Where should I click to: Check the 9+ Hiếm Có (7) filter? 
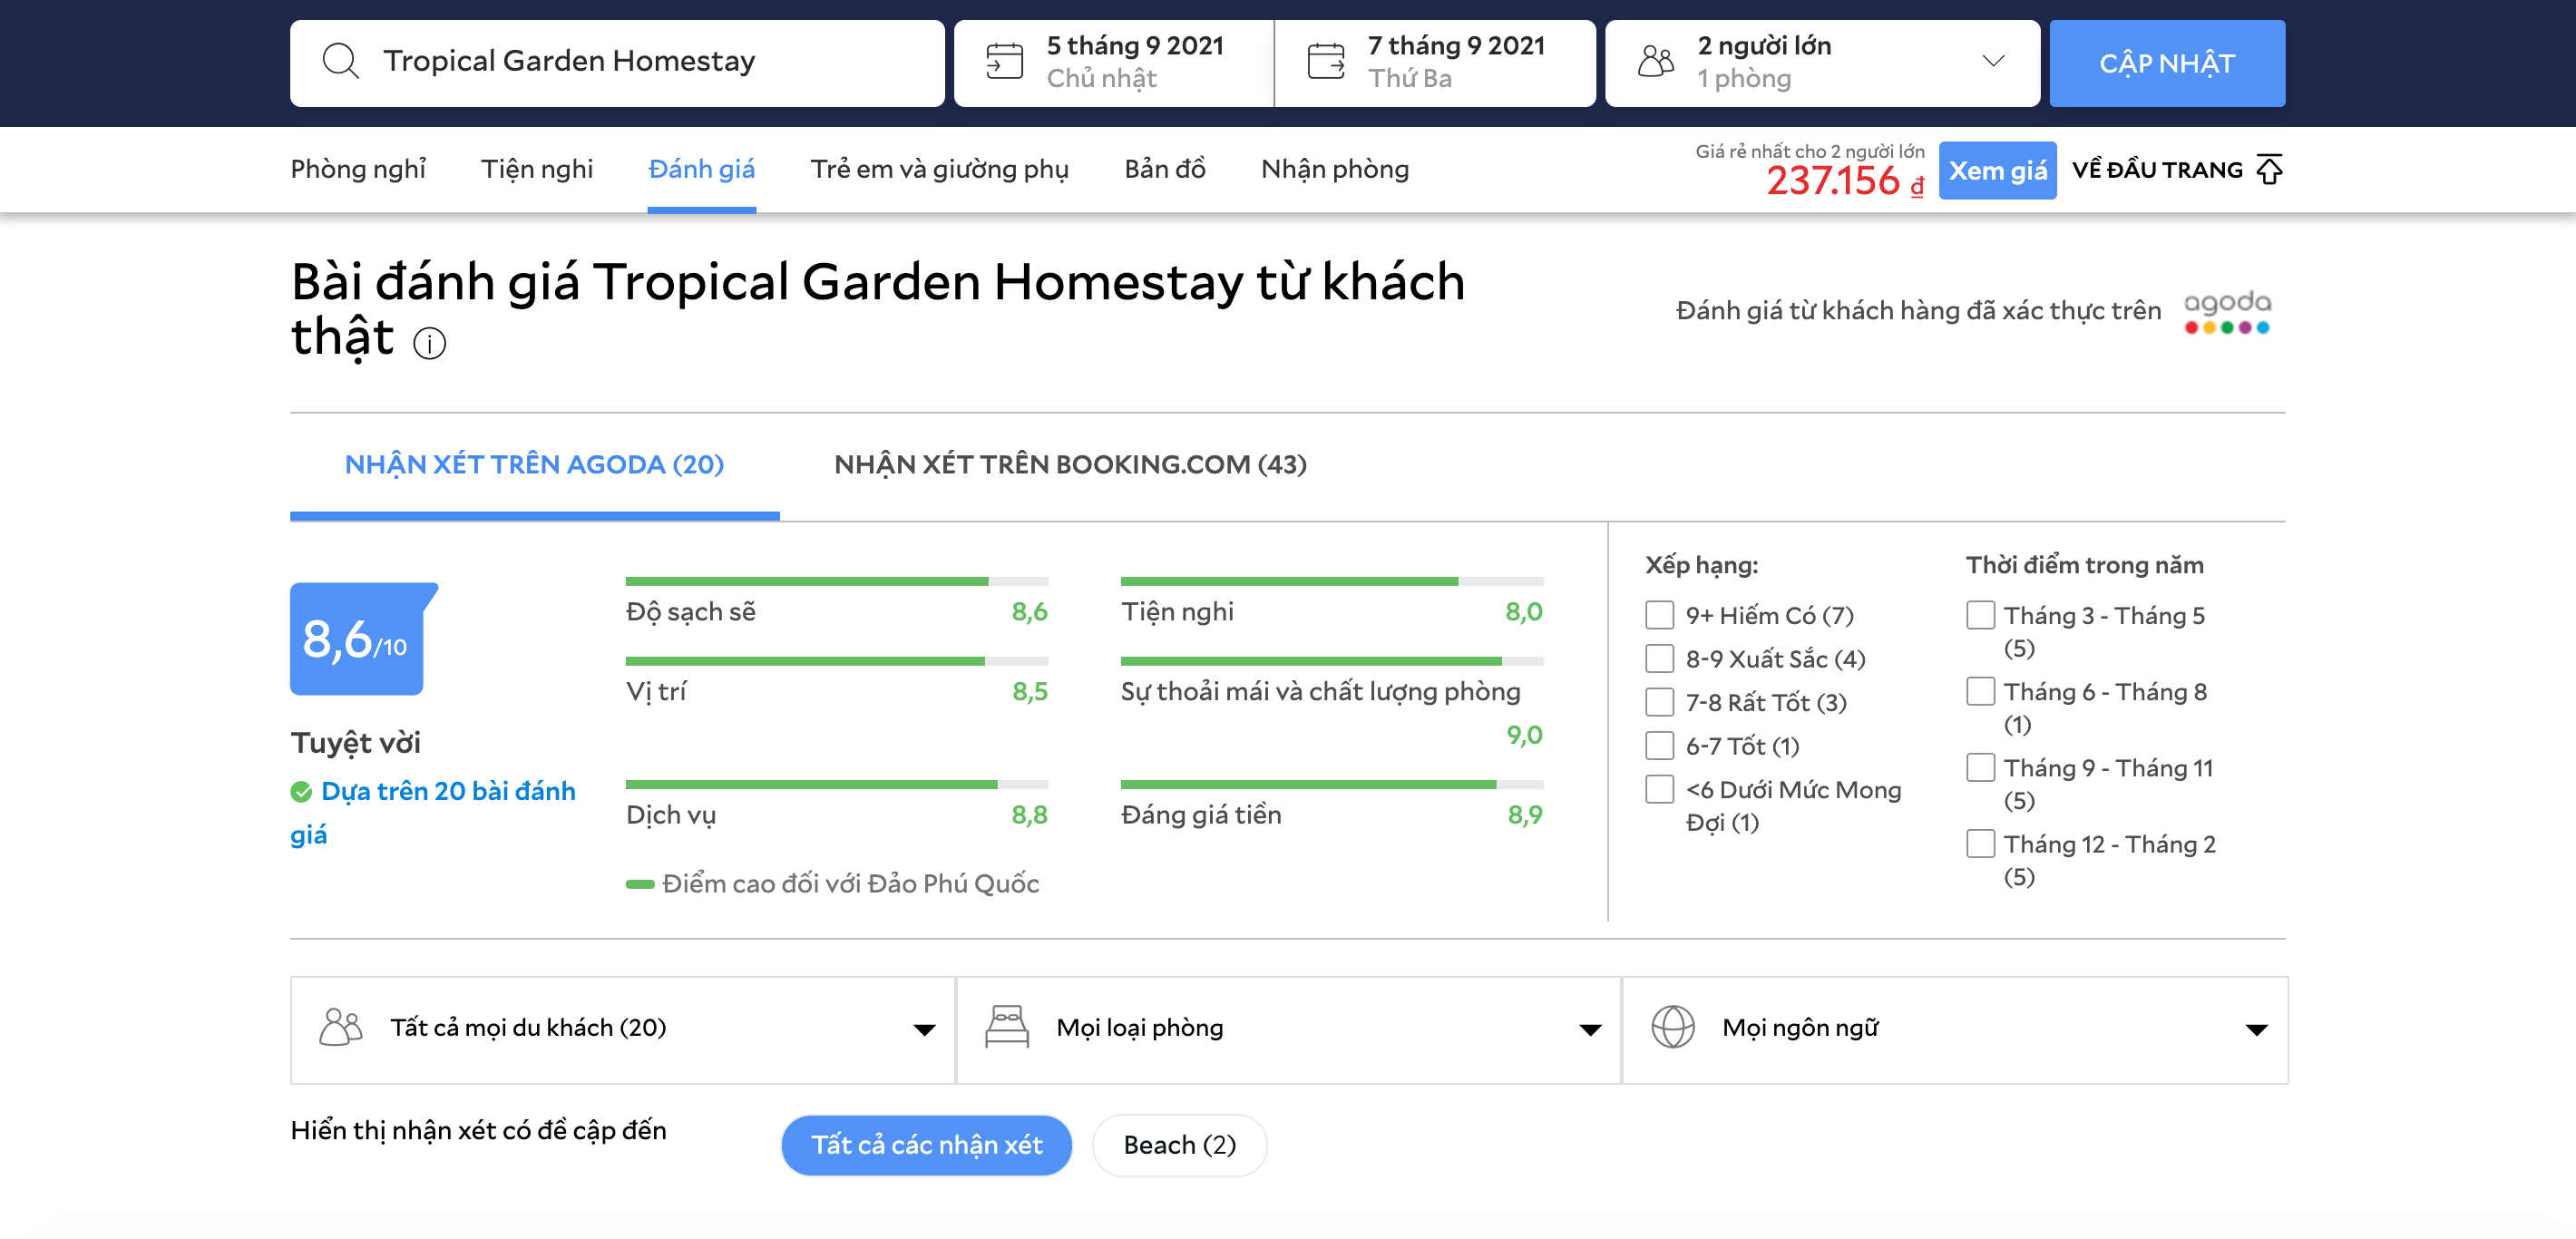point(1660,615)
